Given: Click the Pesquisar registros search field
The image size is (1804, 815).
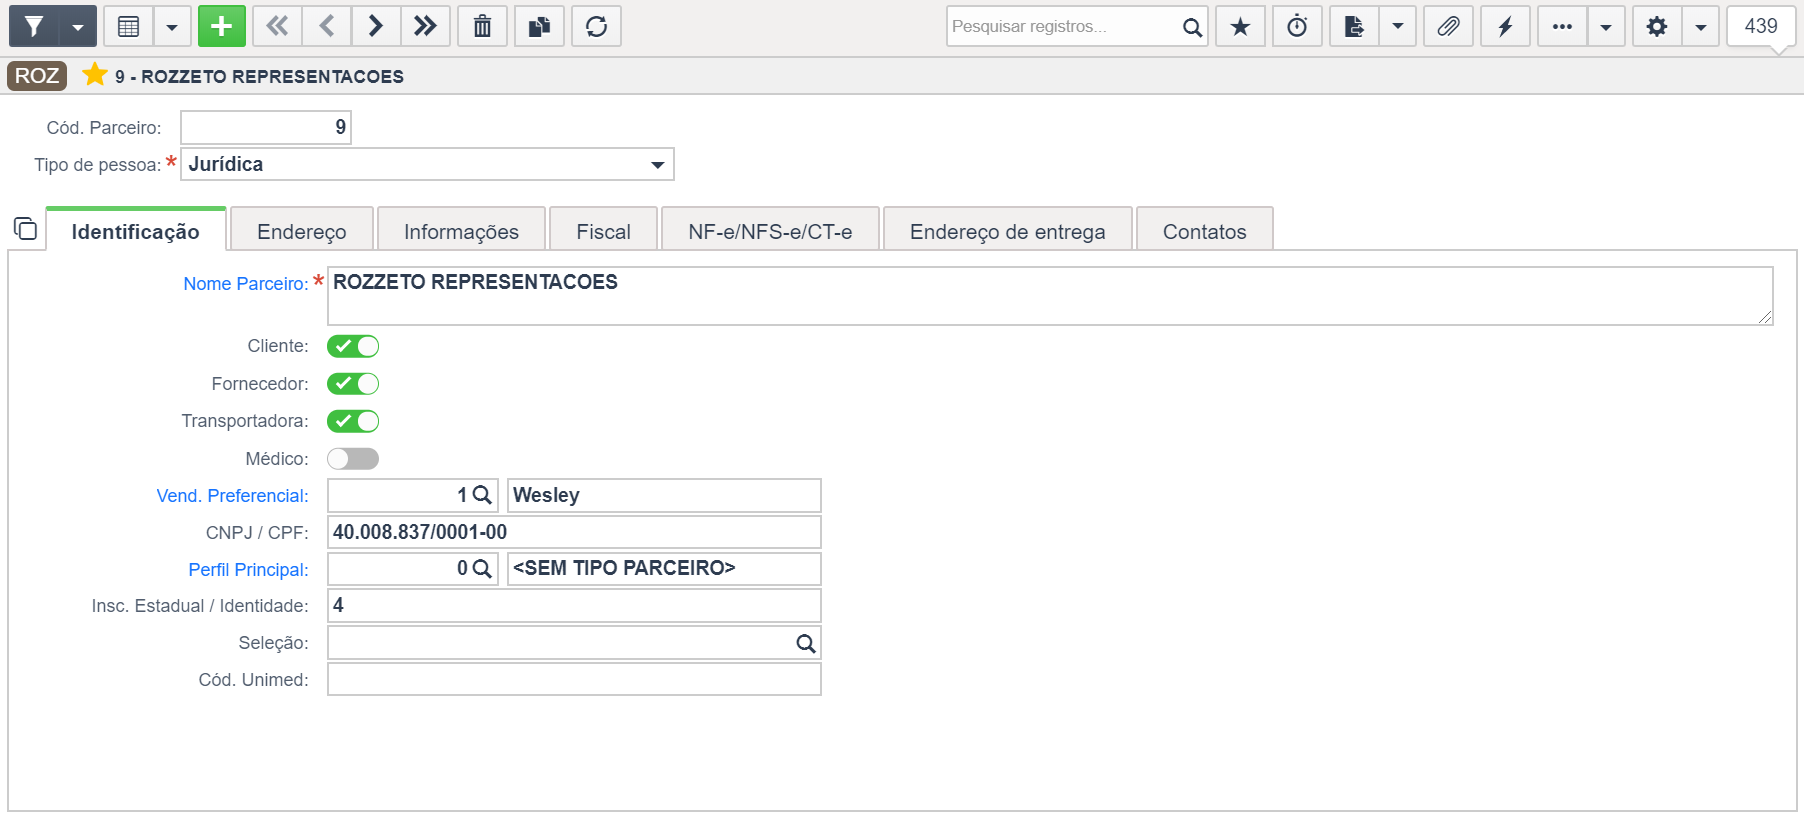Looking at the screenshot, I should coord(1063,26).
